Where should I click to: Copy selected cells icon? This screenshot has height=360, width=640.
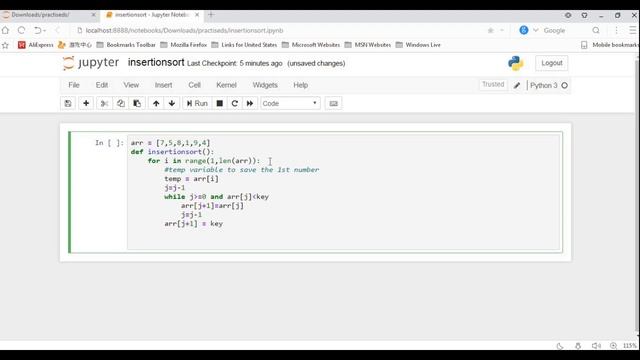point(120,104)
